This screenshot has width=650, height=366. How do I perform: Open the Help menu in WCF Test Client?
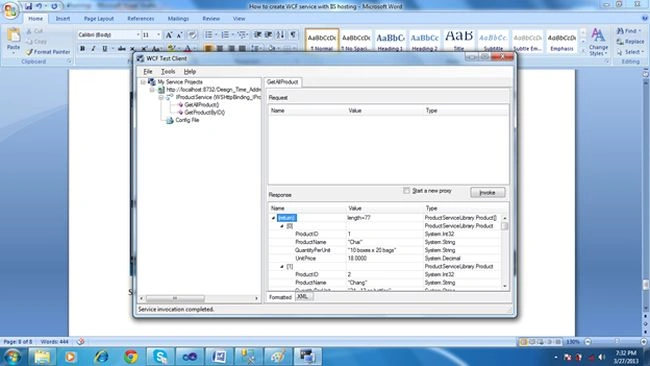coord(189,72)
